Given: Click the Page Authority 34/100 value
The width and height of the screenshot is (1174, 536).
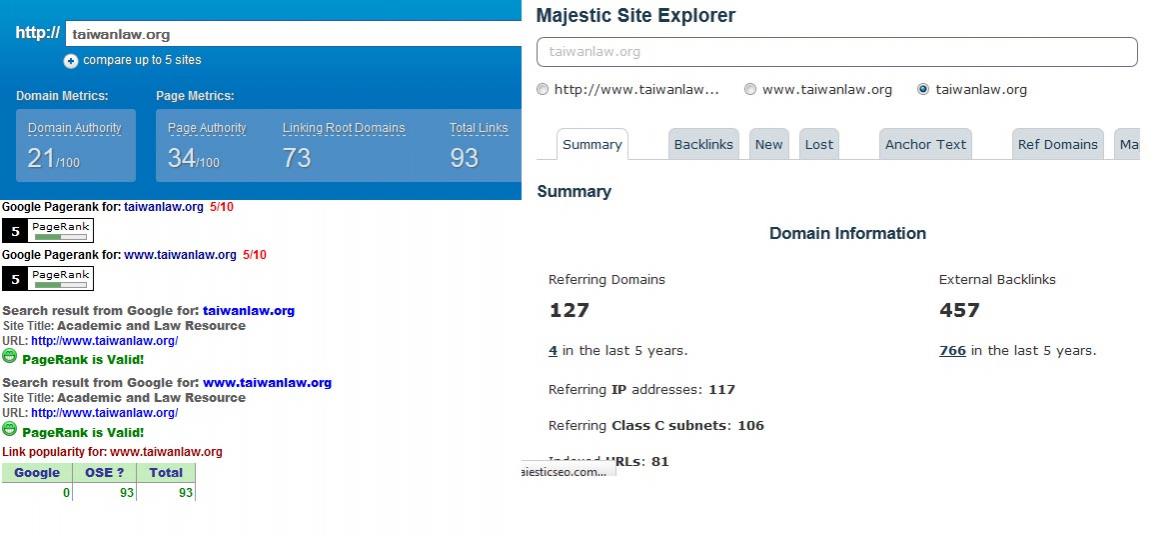Looking at the screenshot, I should pyautogui.click(x=193, y=158).
